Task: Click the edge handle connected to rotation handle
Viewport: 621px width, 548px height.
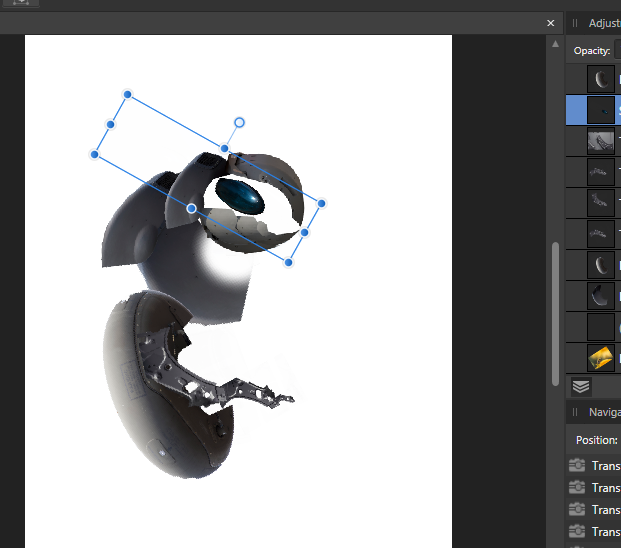Action: (x=225, y=148)
